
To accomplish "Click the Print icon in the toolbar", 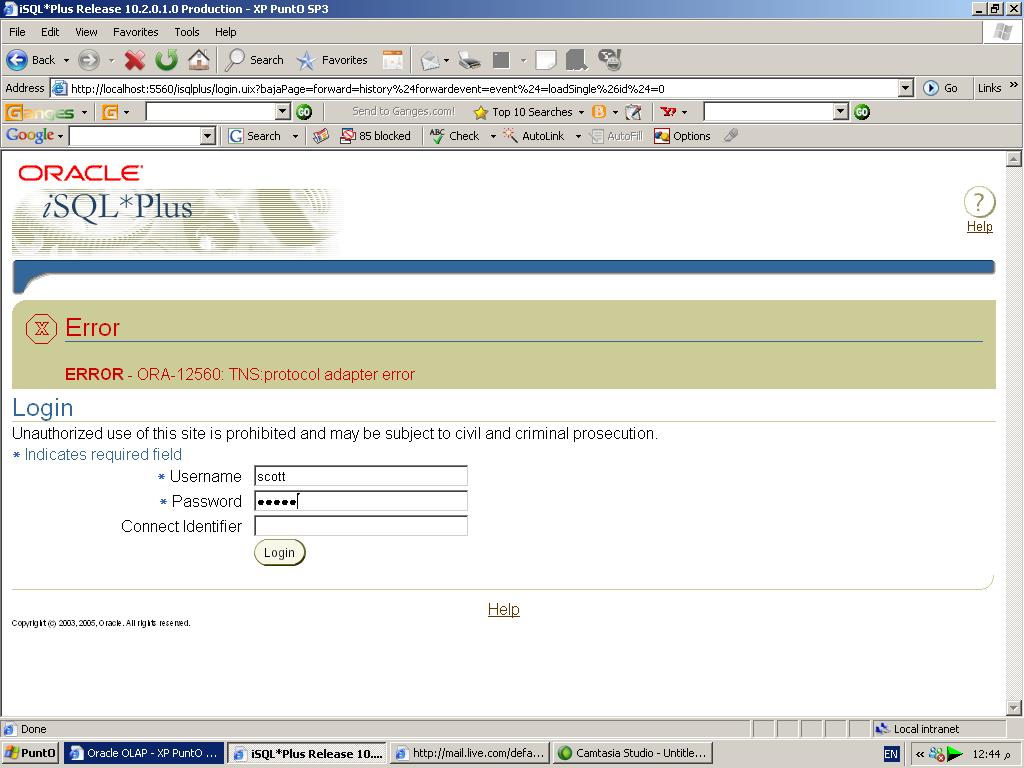I will pyautogui.click(x=469, y=60).
